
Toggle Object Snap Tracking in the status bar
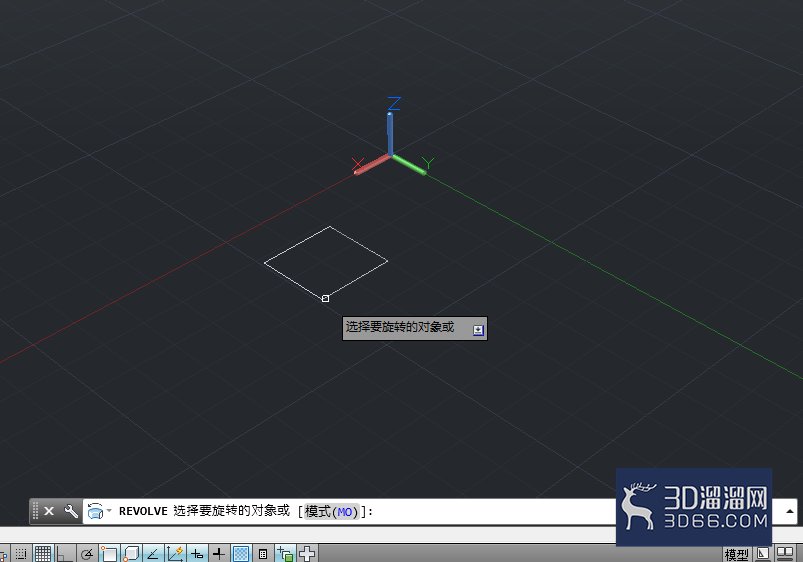tap(153, 554)
